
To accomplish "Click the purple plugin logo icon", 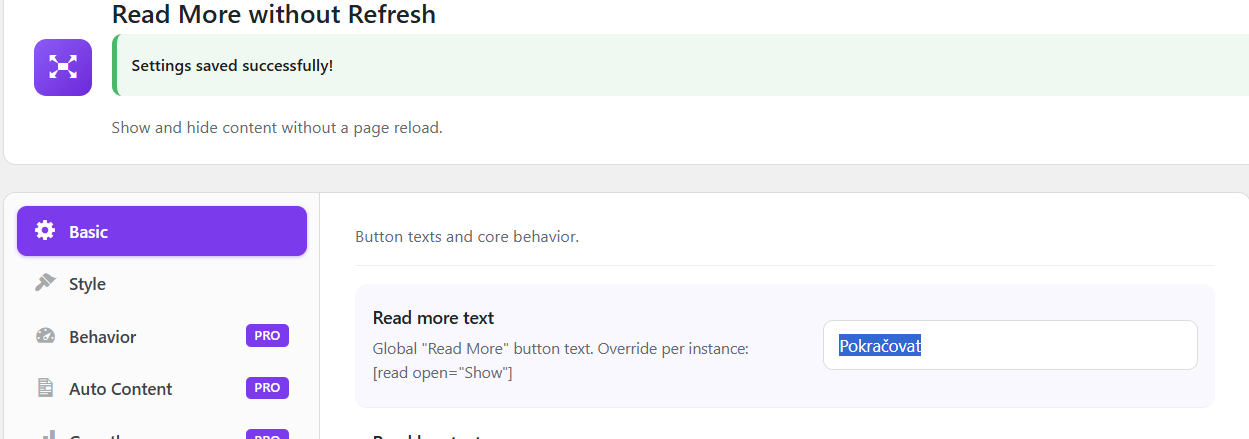I will click(x=63, y=67).
